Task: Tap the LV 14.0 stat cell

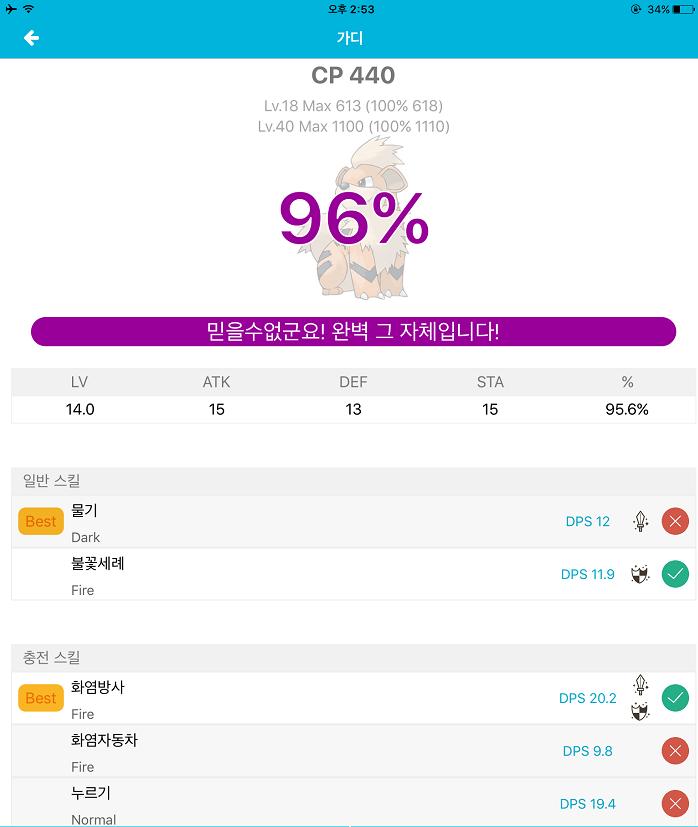Action: pyautogui.click(x=80, y=409)
